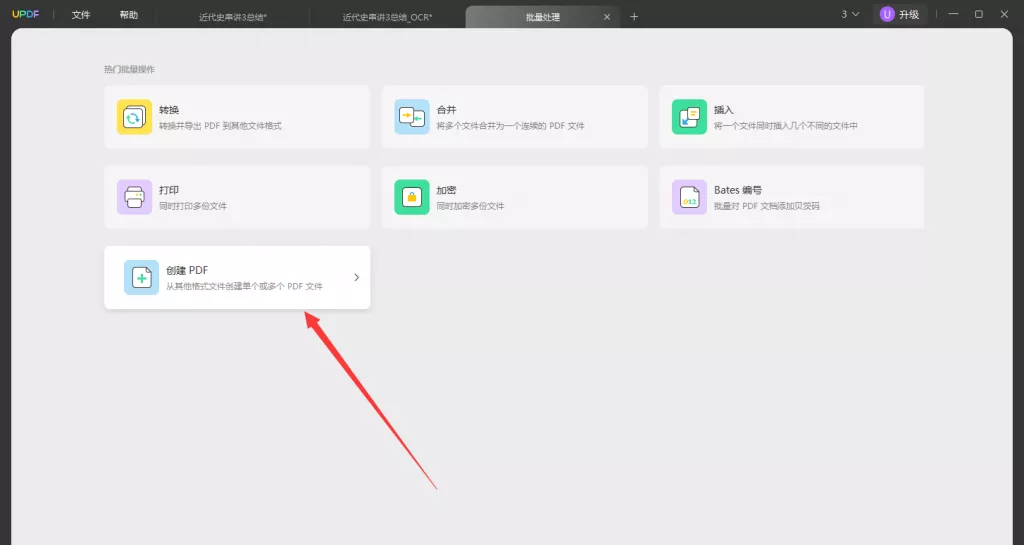The image size is (1024, 545).
Task: Open the 打印 batch card title
Action: (169, 190)
